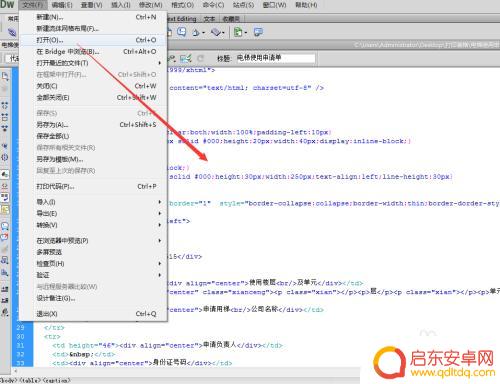This screenshot has height=384, width=500.
Task: Click the refresh icon in document toolbar
Action: pyautogui.click(x=200, y=59)
